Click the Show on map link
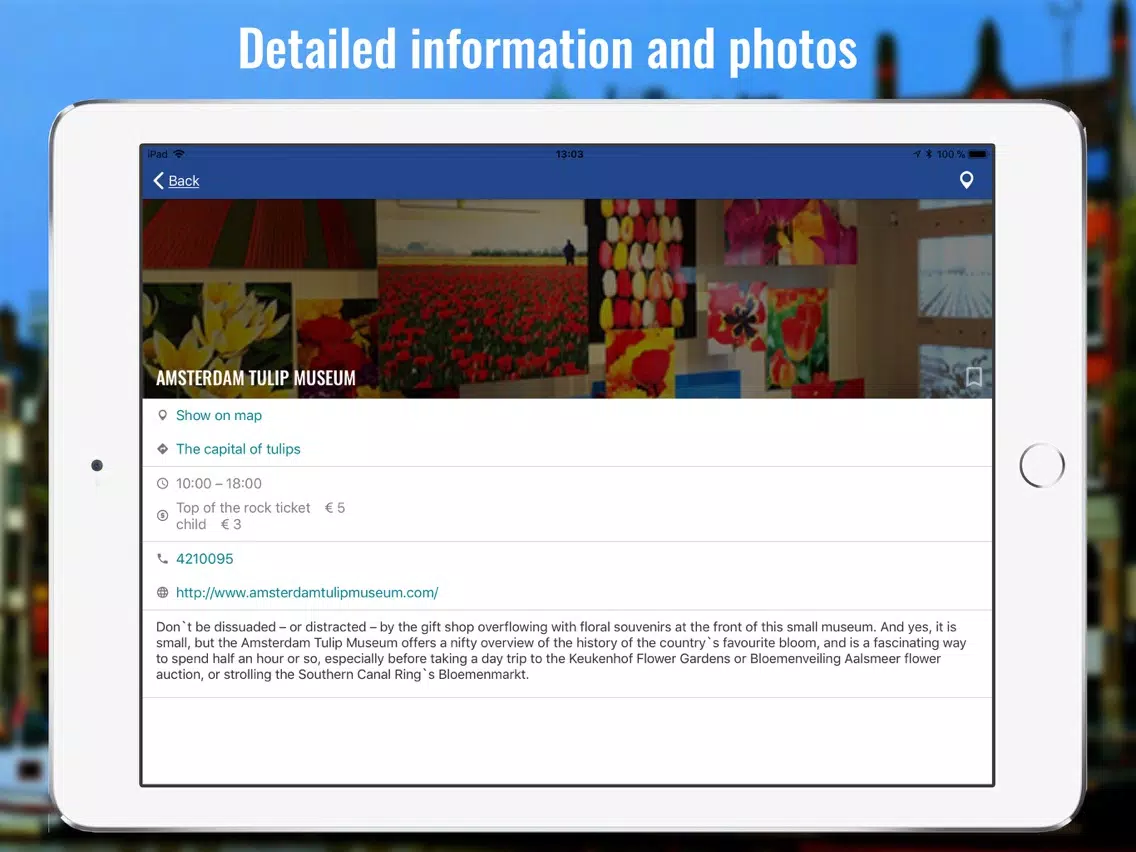This screenshot has height=852, width=1136. click(x=219, y=415)
